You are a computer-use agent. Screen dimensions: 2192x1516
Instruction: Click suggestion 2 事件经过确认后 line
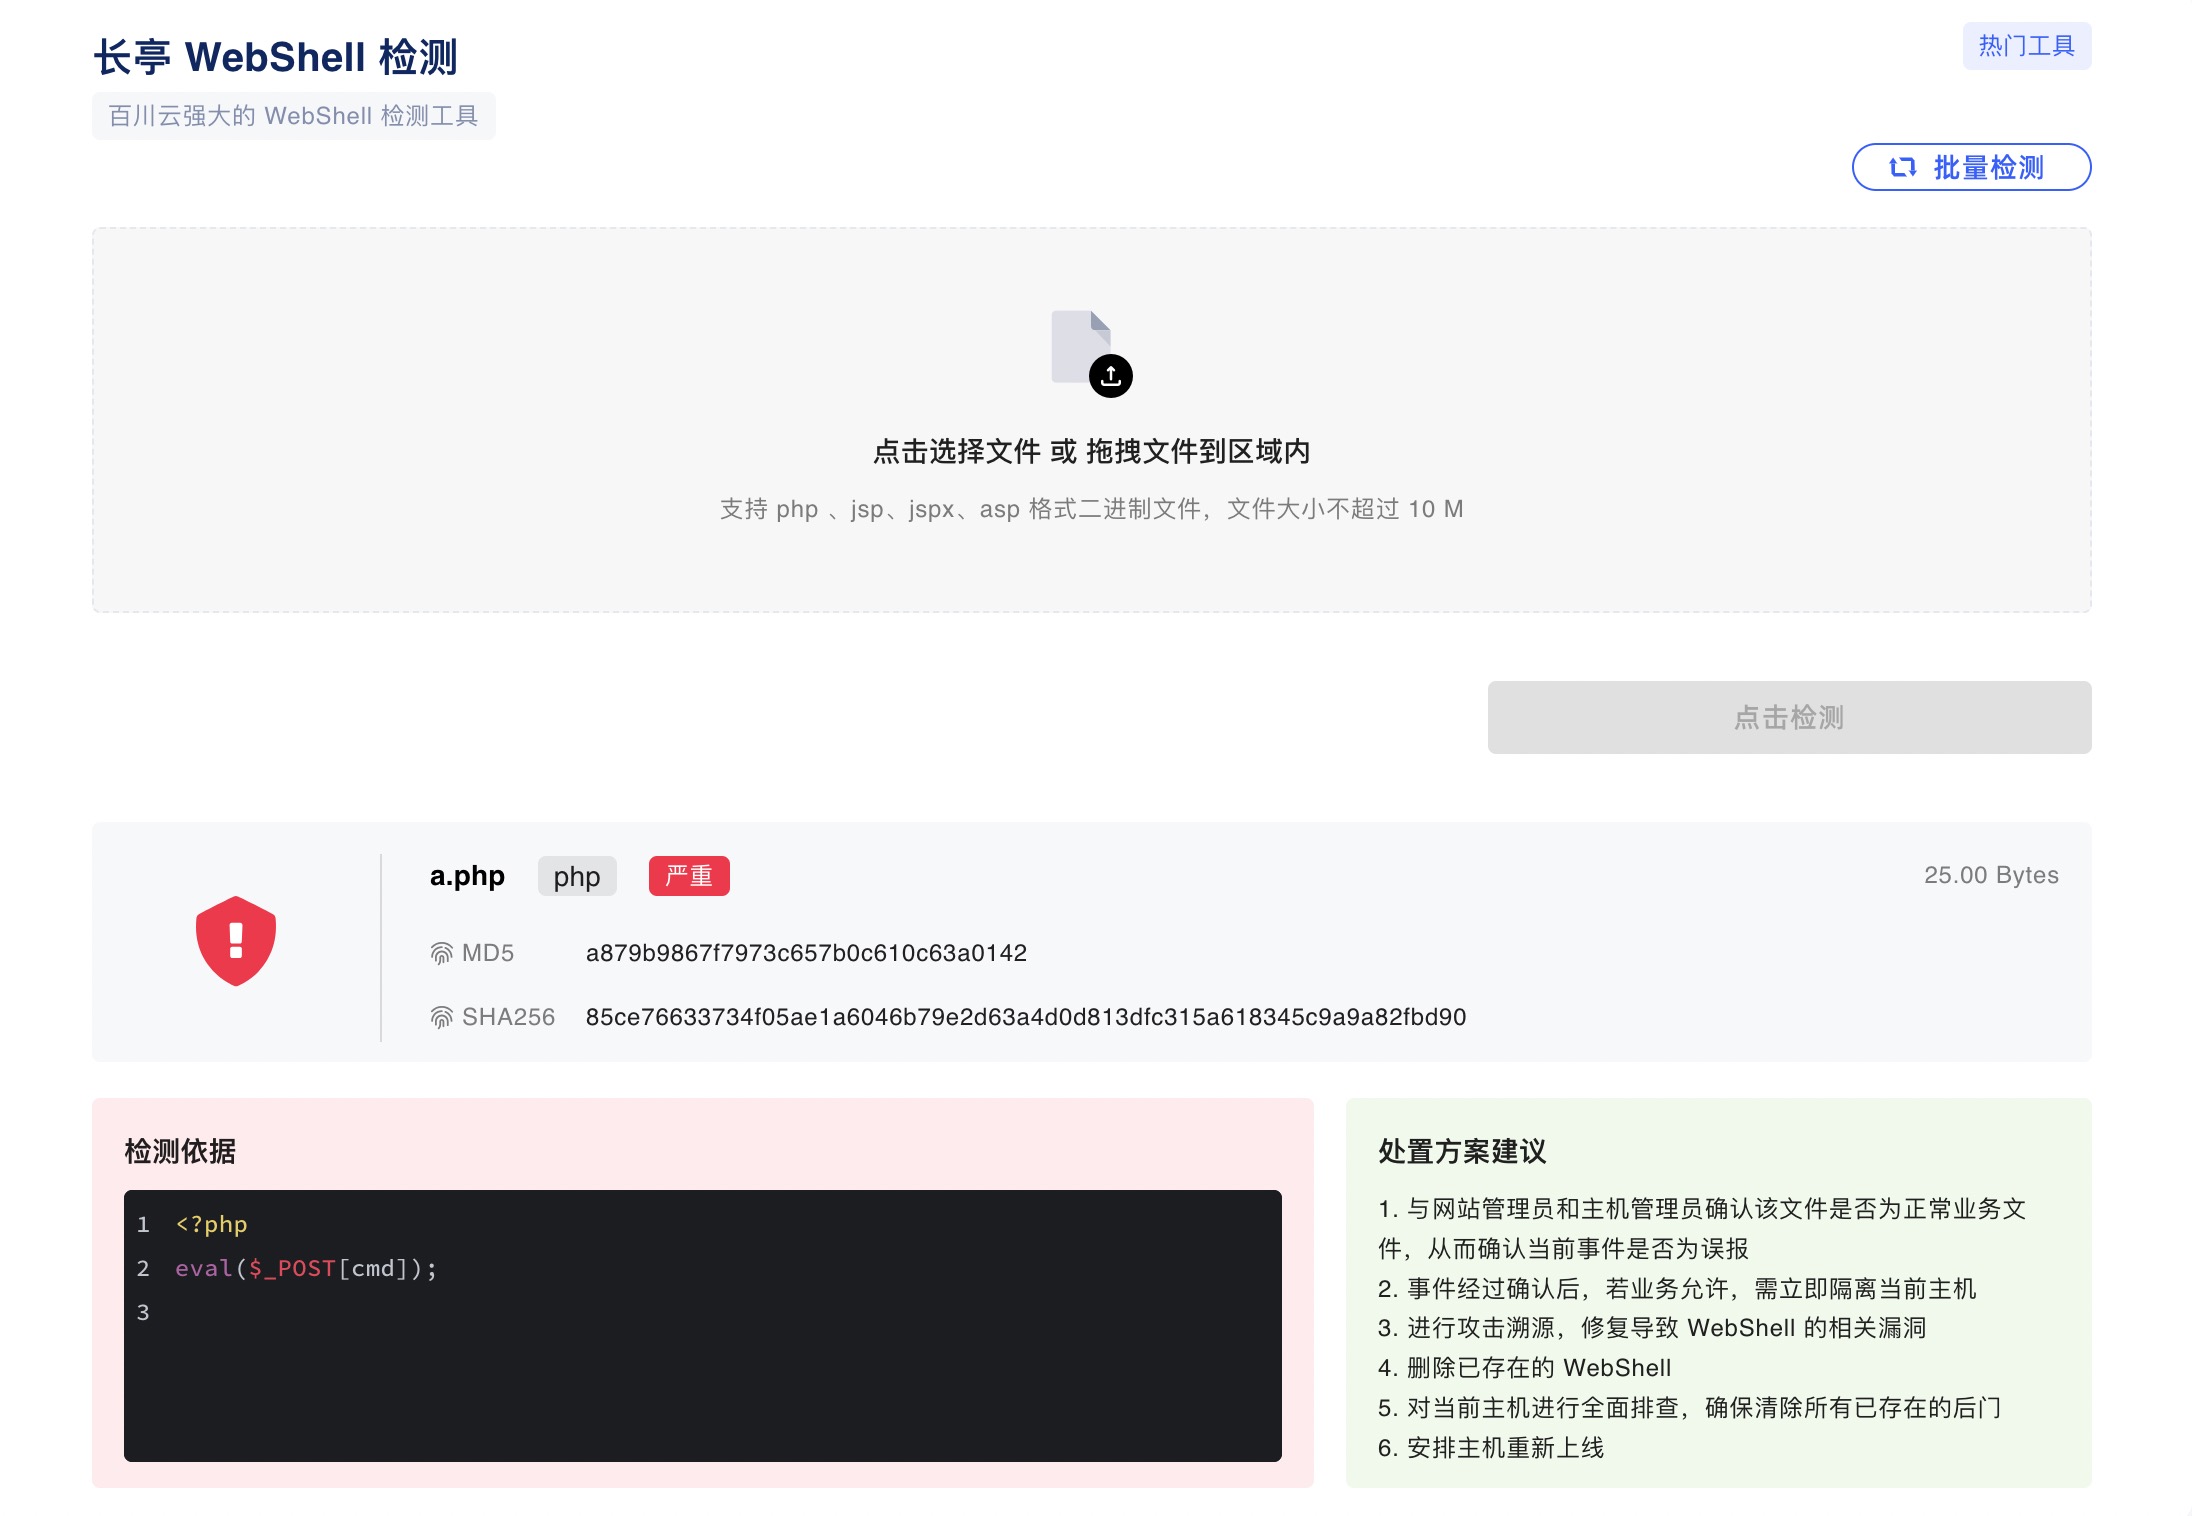(1677, 1288)
